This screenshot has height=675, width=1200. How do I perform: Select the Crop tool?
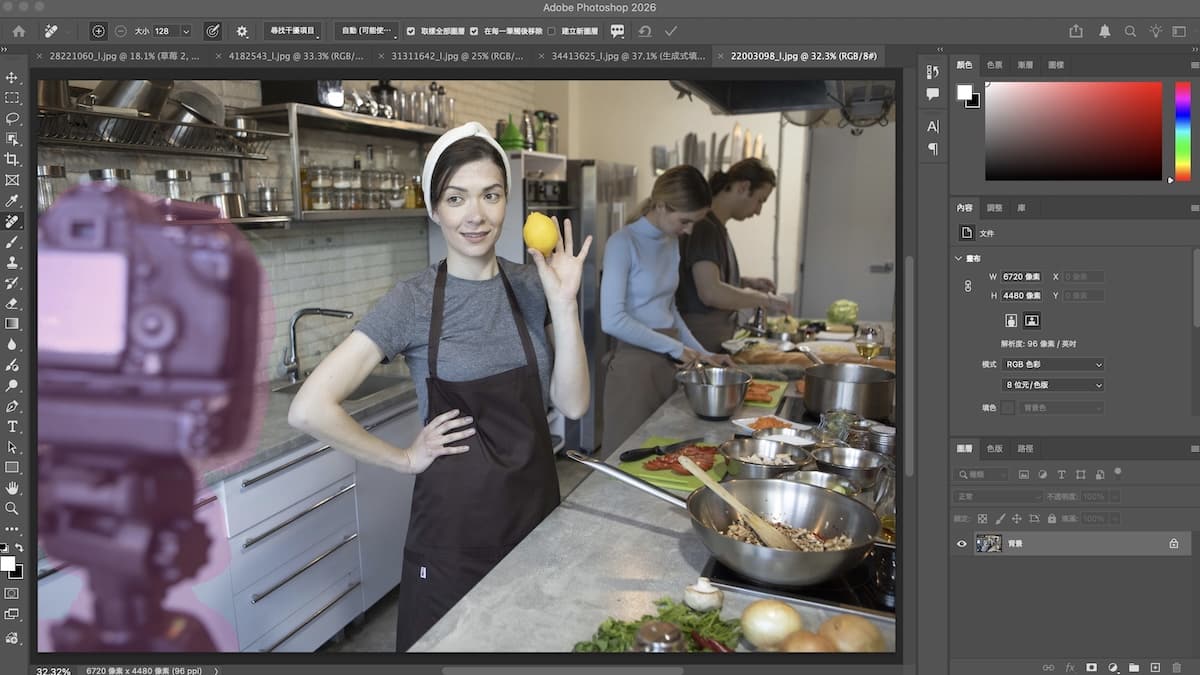click(12, 159)
